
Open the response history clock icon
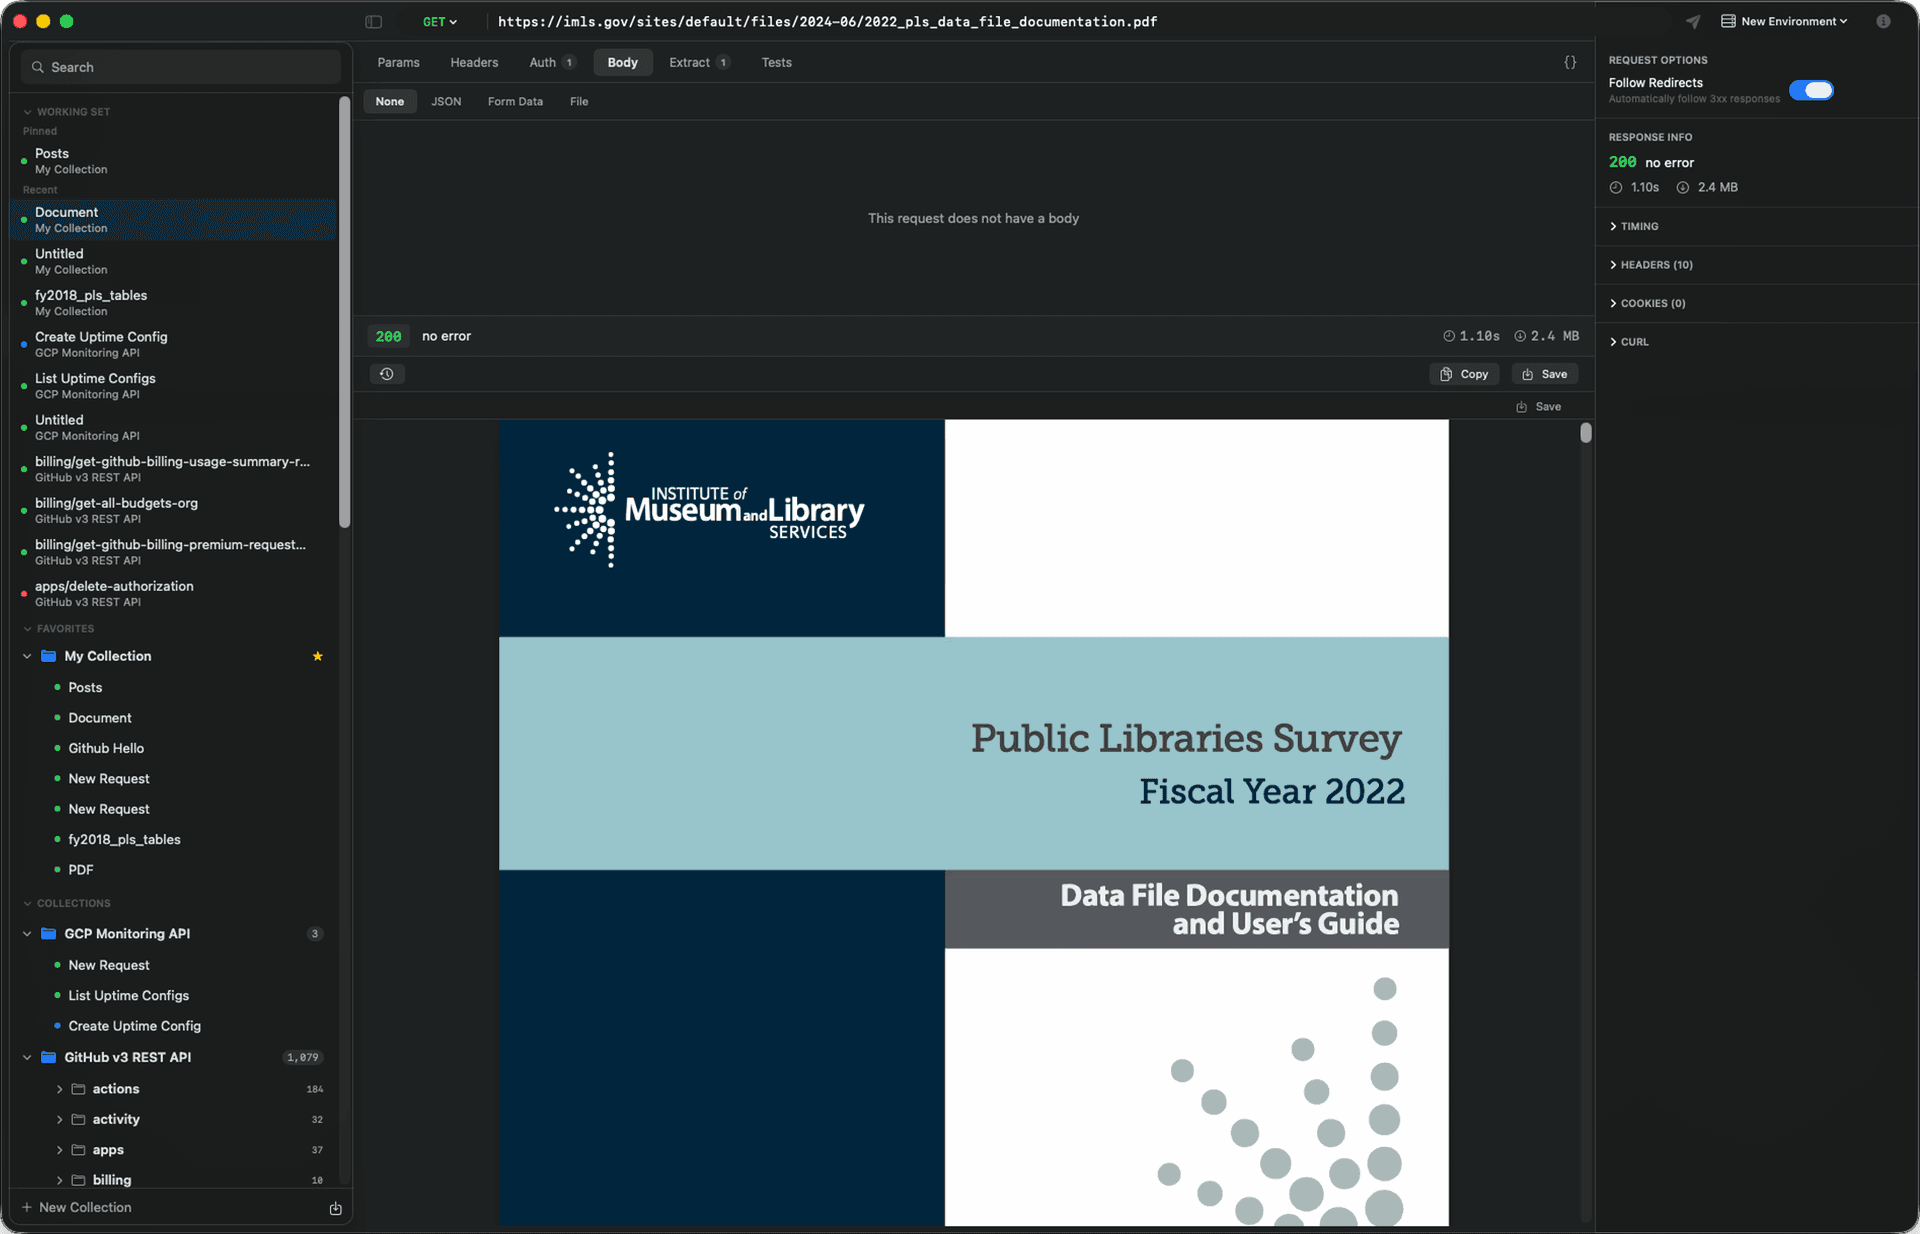pyautogui.click(x=386, y=374)
